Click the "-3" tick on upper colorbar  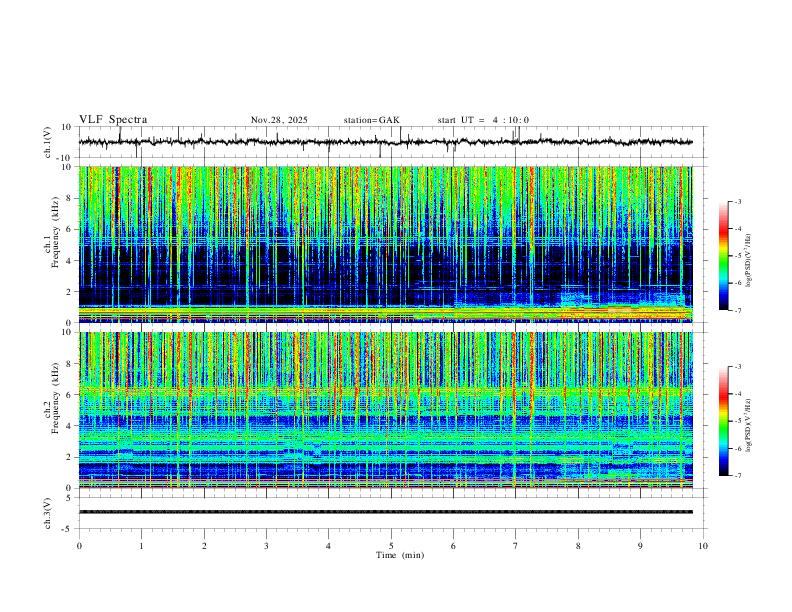738,201
